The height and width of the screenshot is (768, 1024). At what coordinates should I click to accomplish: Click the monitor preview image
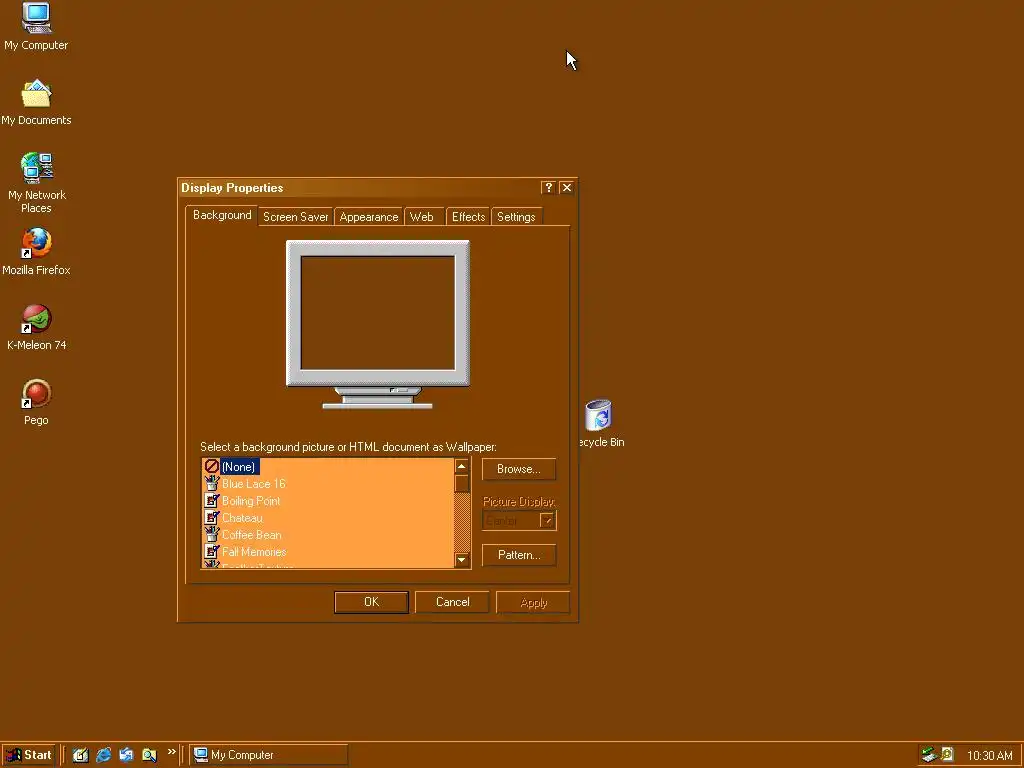pyautogui.click(x=377, y=324)
